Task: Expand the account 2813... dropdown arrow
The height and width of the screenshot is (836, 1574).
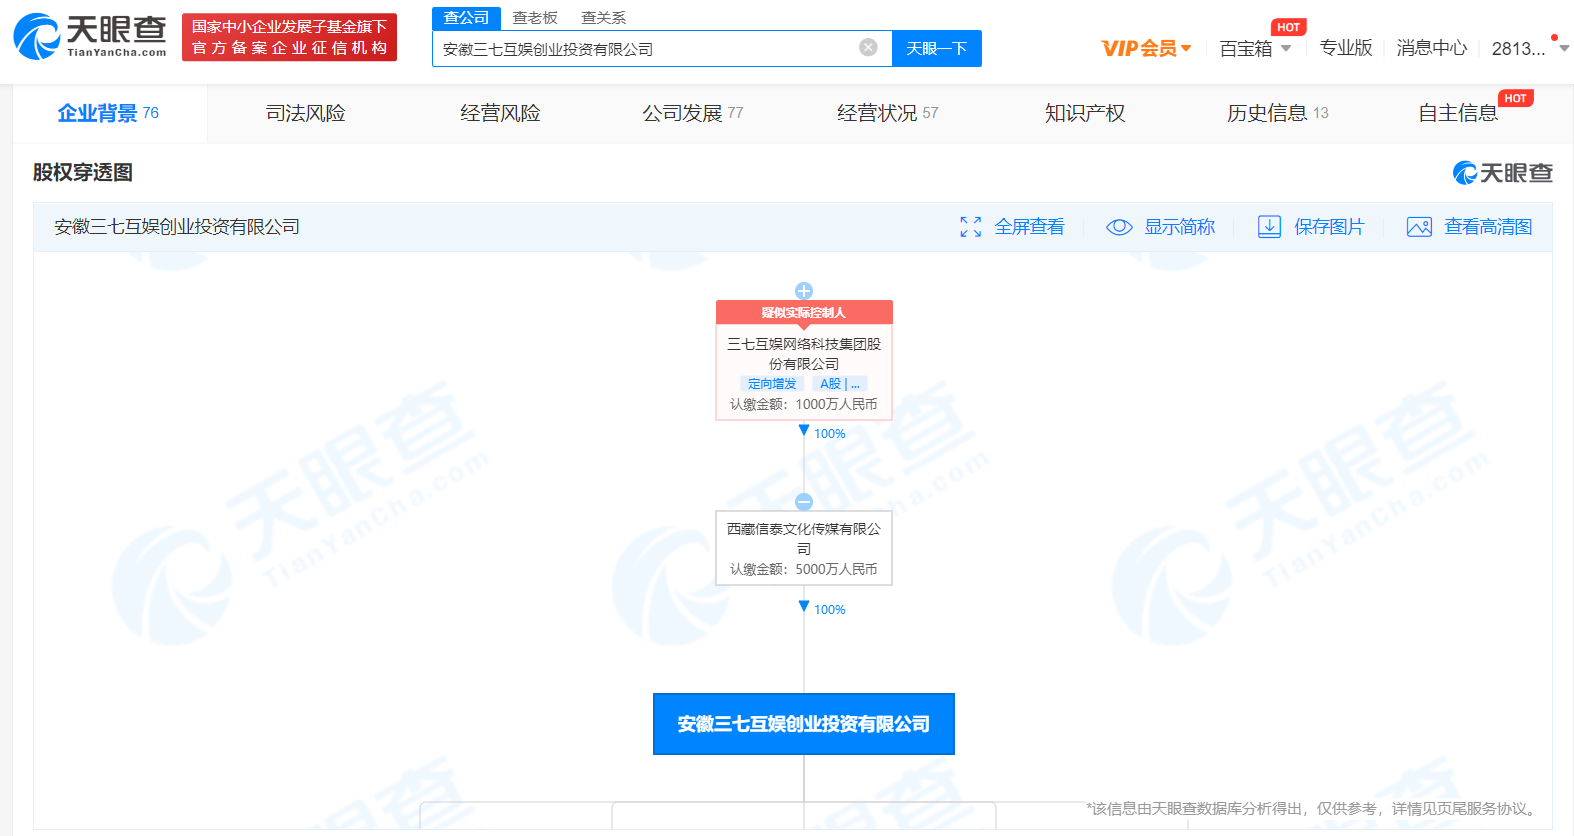Action: pyautogui.click(x=1564, y=48)
